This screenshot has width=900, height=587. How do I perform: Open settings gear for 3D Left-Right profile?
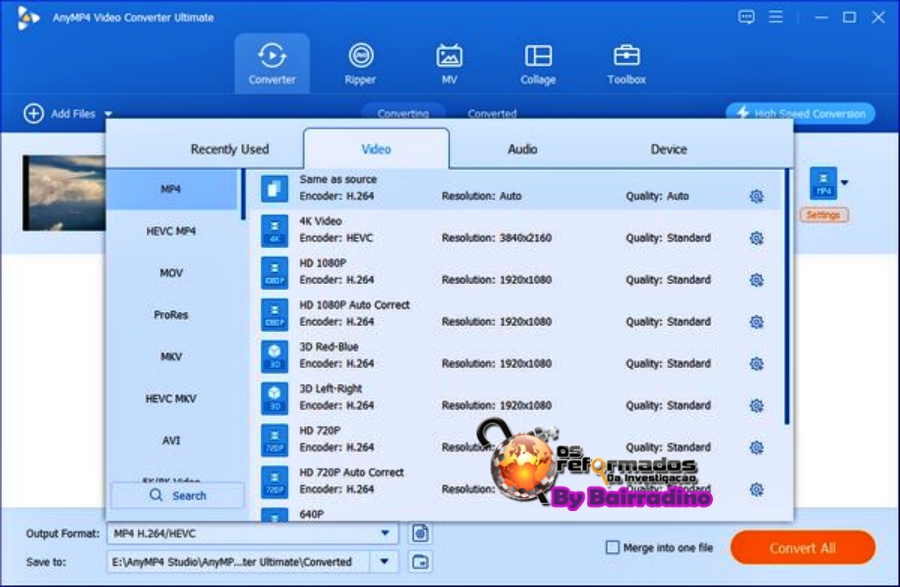[757, 406]
